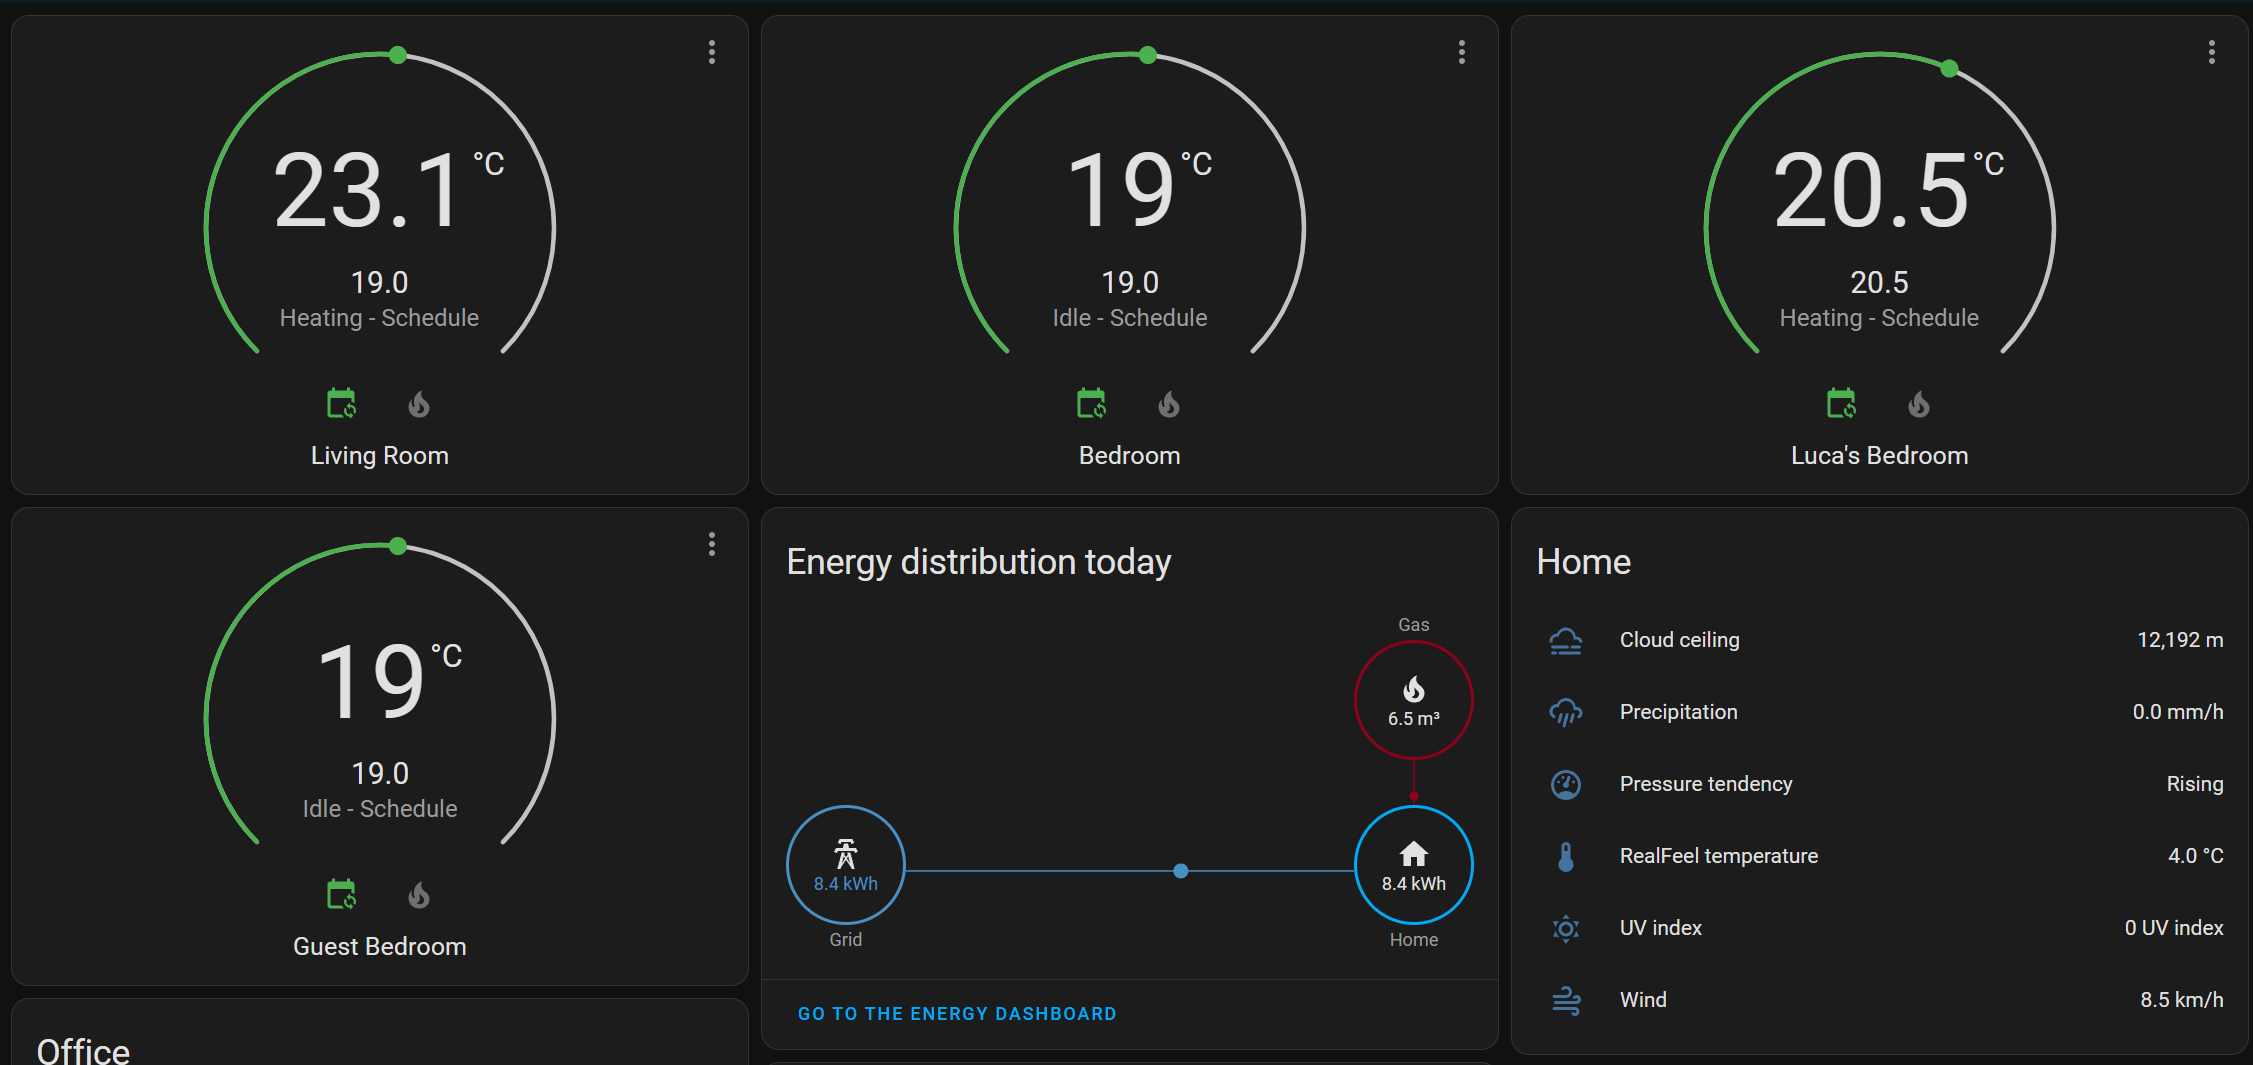Select schedule mode icon for Bedroom thermostat
This screenshot has width=2253, height=1065.
[1091, 404]
